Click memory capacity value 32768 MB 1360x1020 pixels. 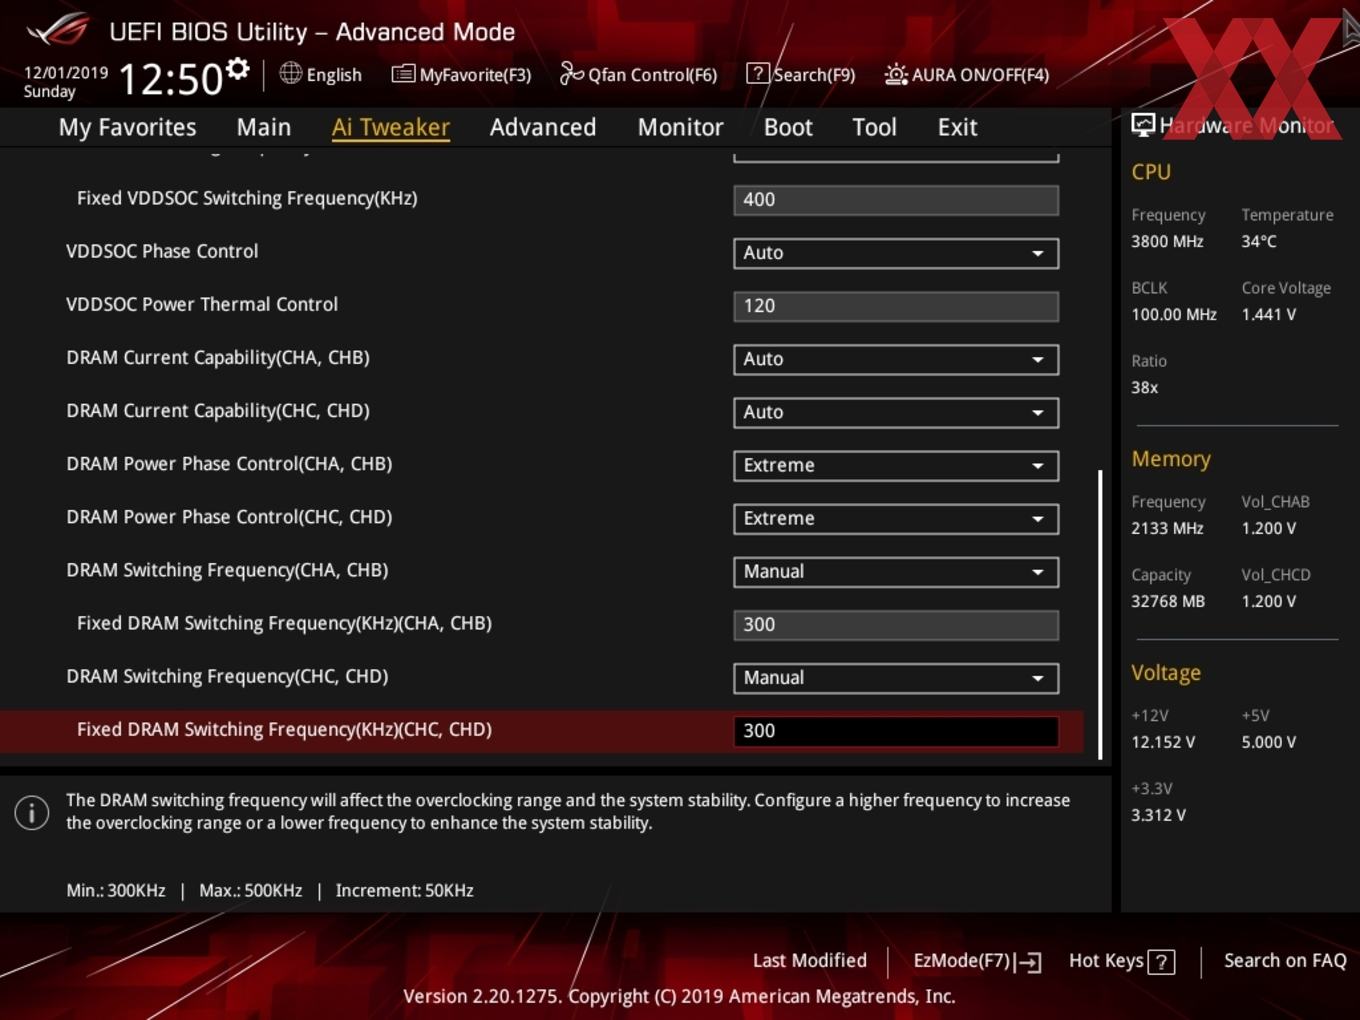[1168, 601]
